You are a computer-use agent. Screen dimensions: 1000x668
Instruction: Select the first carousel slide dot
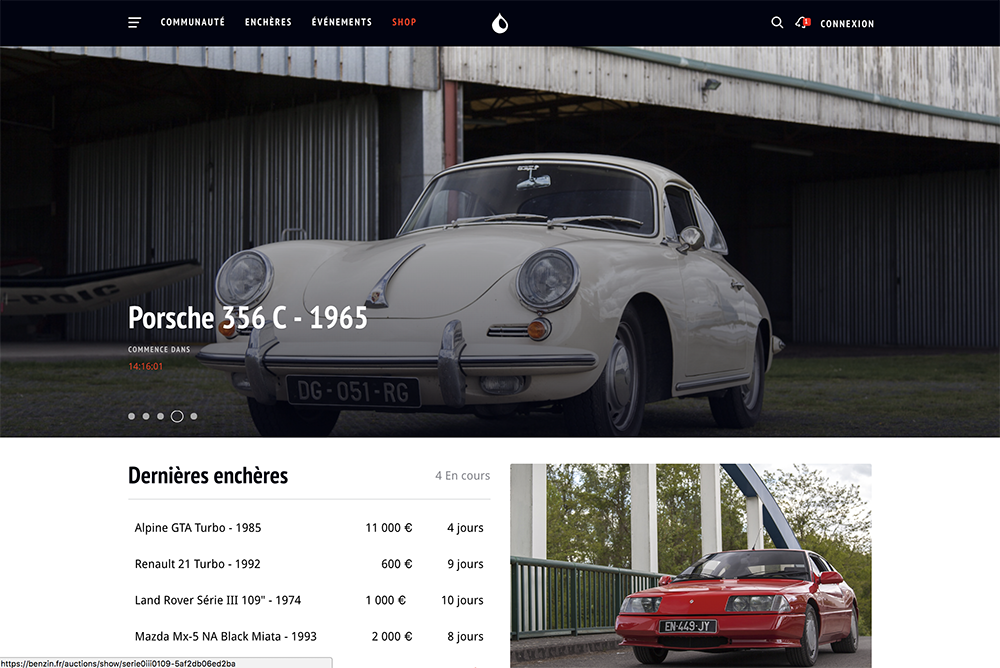click(131, 416)
